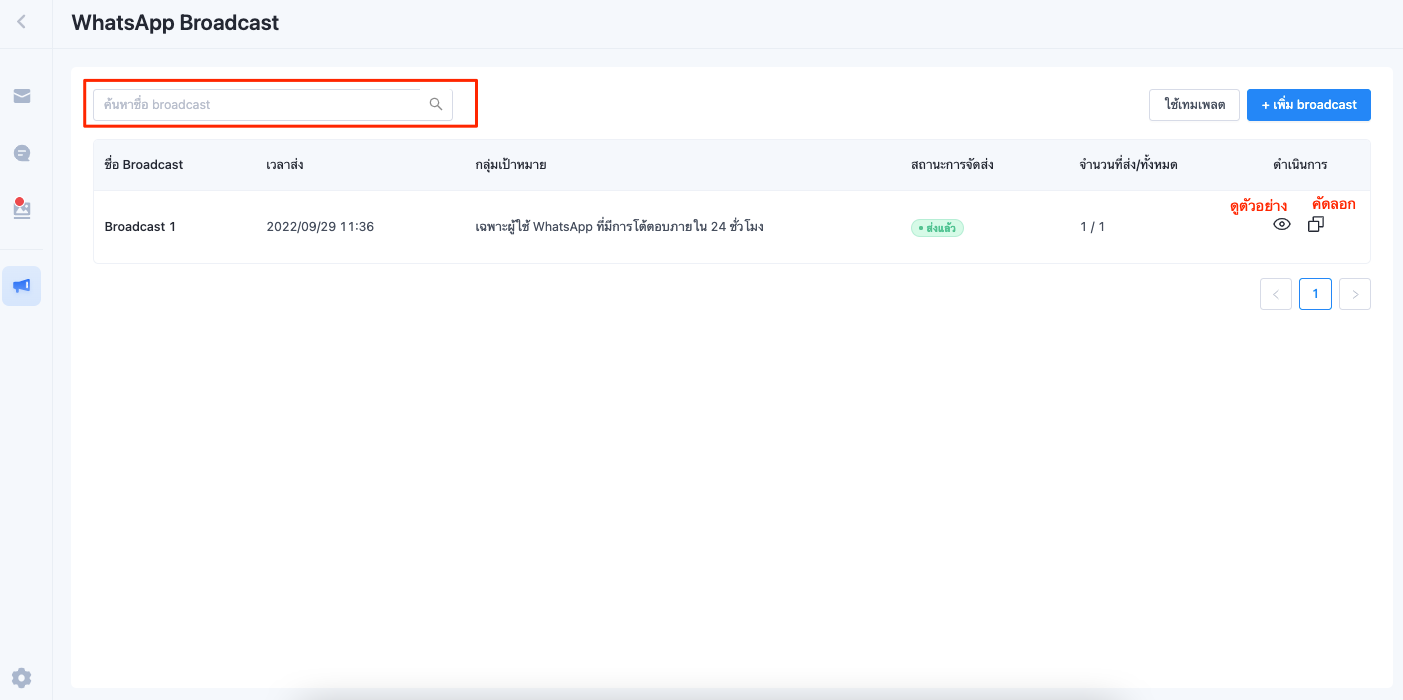
Task: Select page 1 in pagination
Action: coord(1315,294)
